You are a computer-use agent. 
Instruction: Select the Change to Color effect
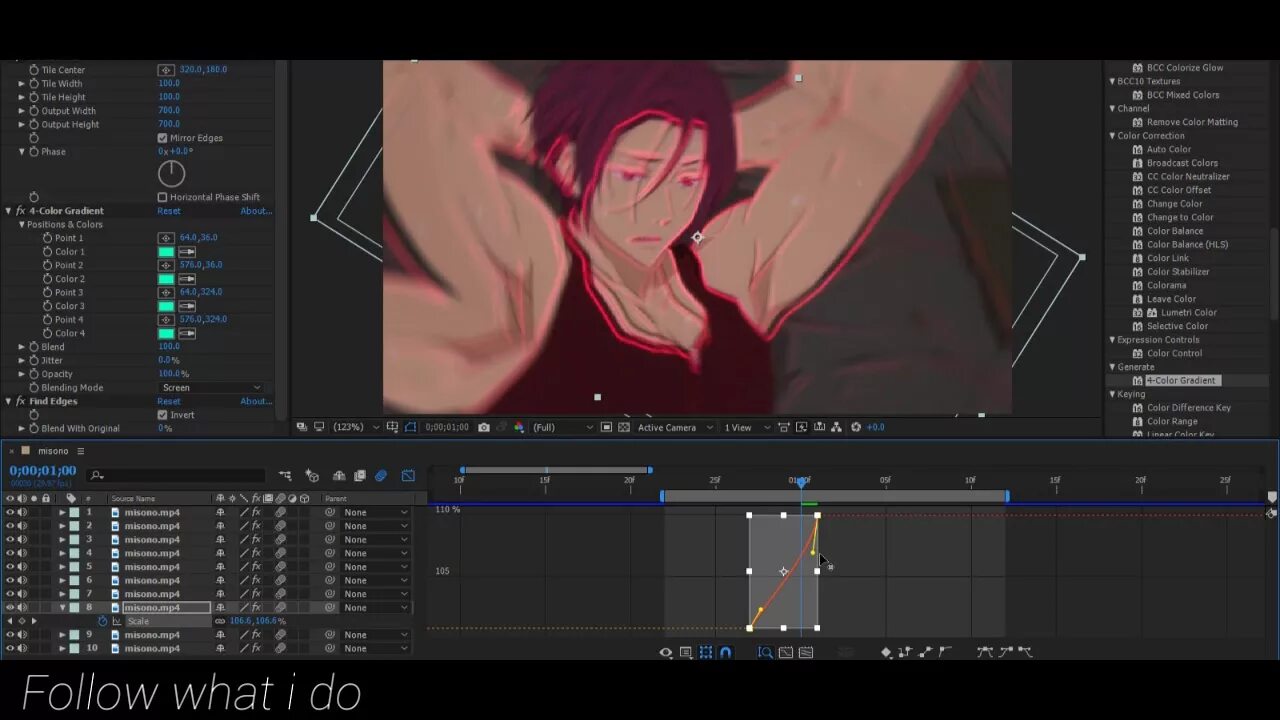pyautogui.click(x=1180, y=217)
